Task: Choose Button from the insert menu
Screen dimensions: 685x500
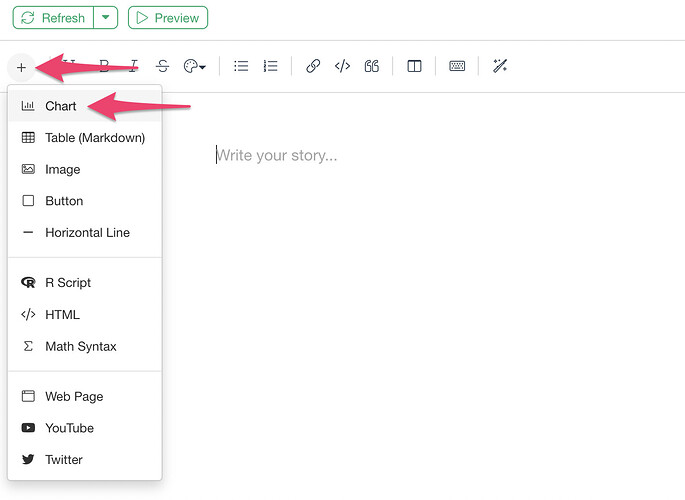Action: tap(85, 201)
